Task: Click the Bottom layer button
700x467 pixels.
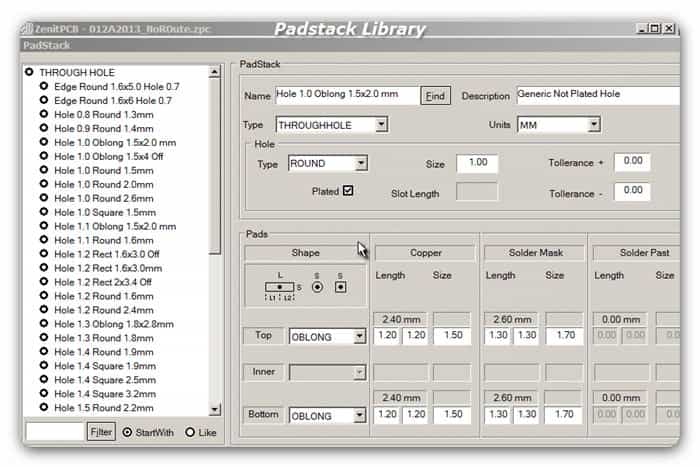Action: [263, 414]
